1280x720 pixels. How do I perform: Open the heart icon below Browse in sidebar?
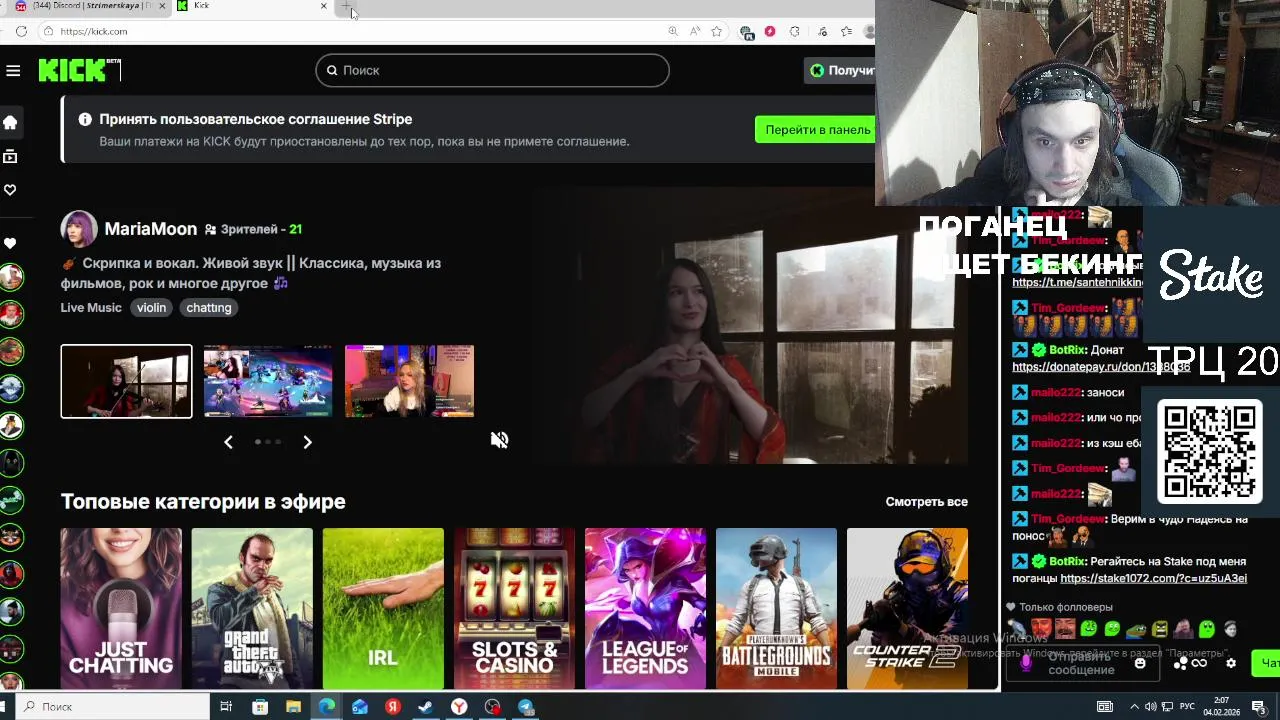[x=10, y=190]
